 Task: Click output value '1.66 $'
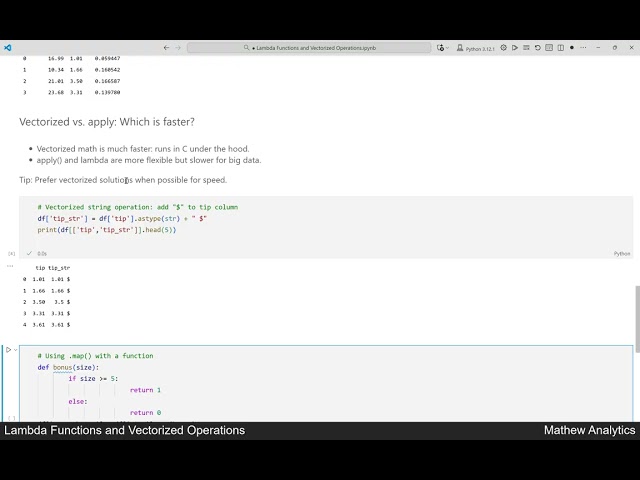point(60,291)
